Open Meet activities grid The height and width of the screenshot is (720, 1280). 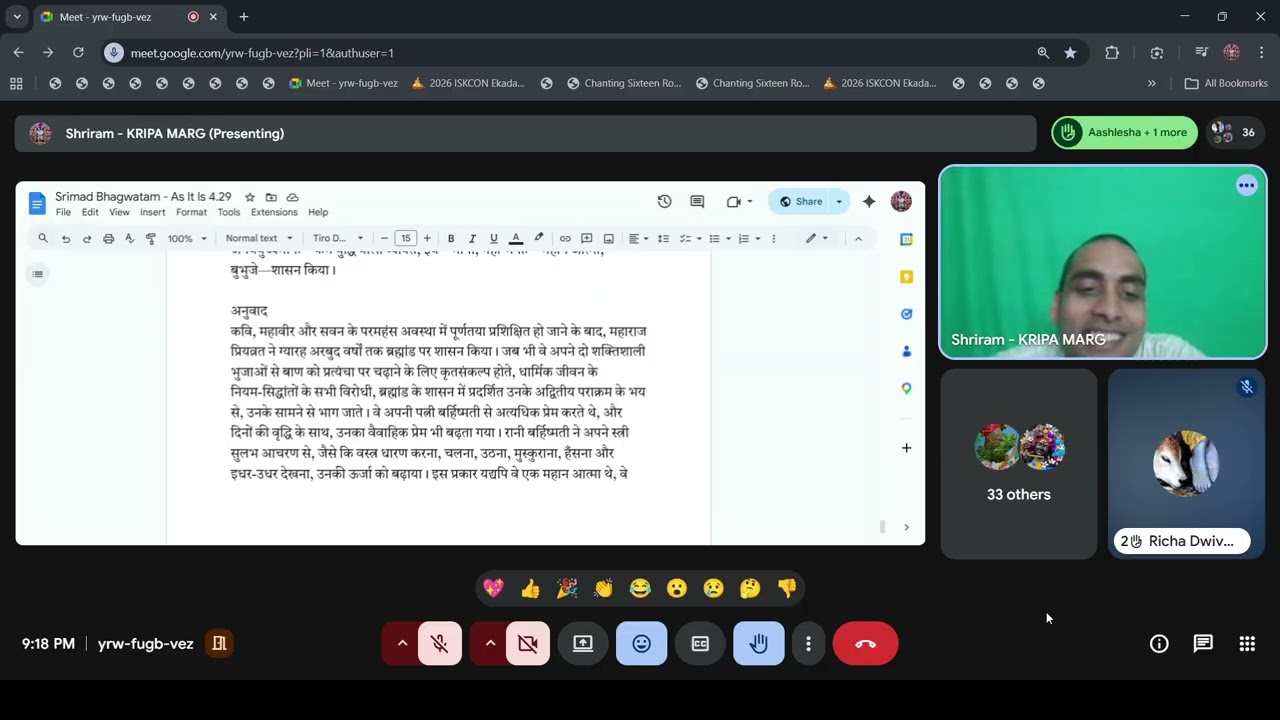[x=1247, y=644]
